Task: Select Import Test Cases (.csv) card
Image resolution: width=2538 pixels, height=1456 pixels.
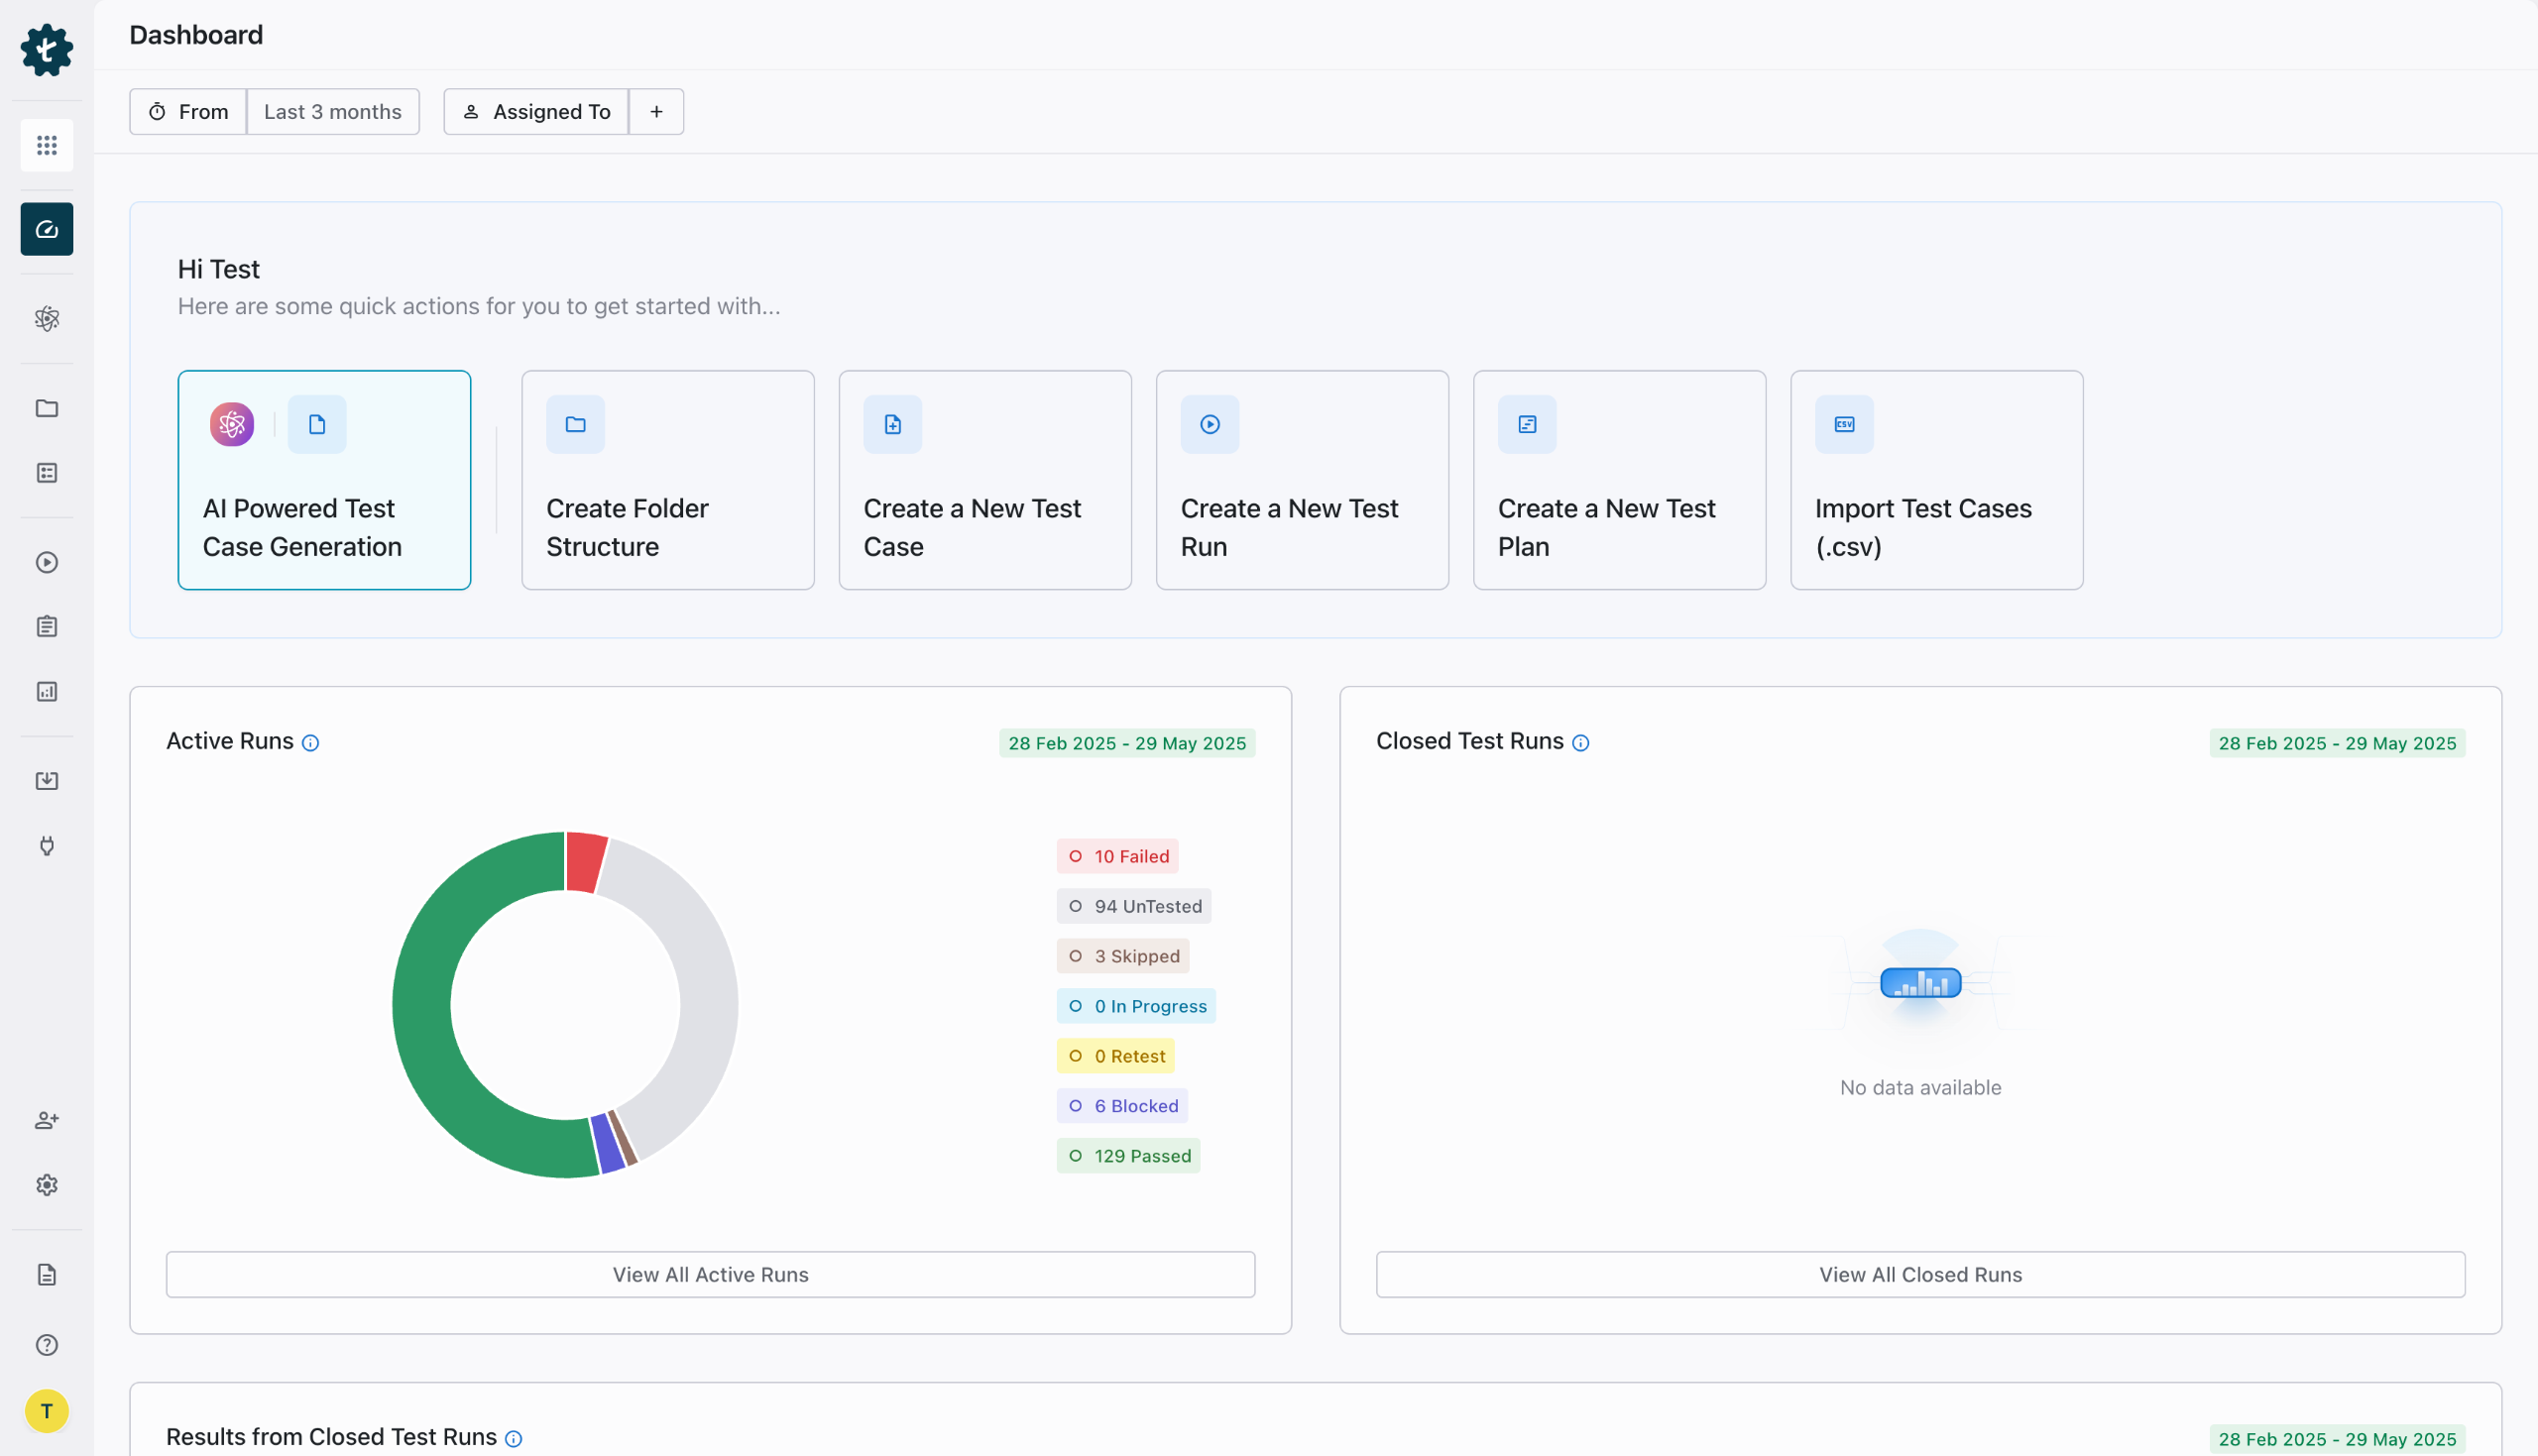Action: click(1936, 480)
